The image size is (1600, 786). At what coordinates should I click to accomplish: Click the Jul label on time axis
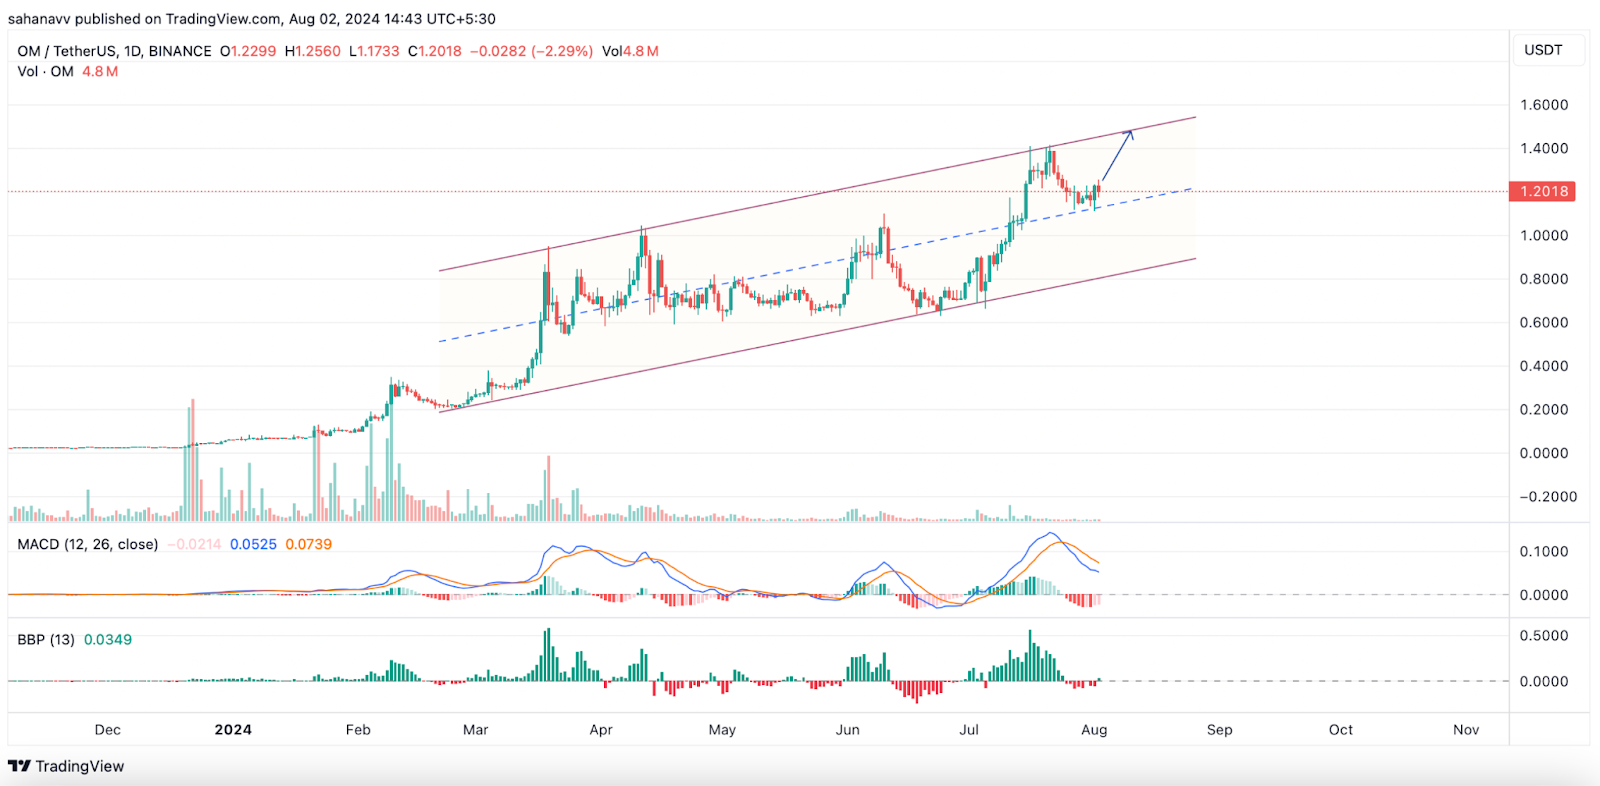pos(969,730)
